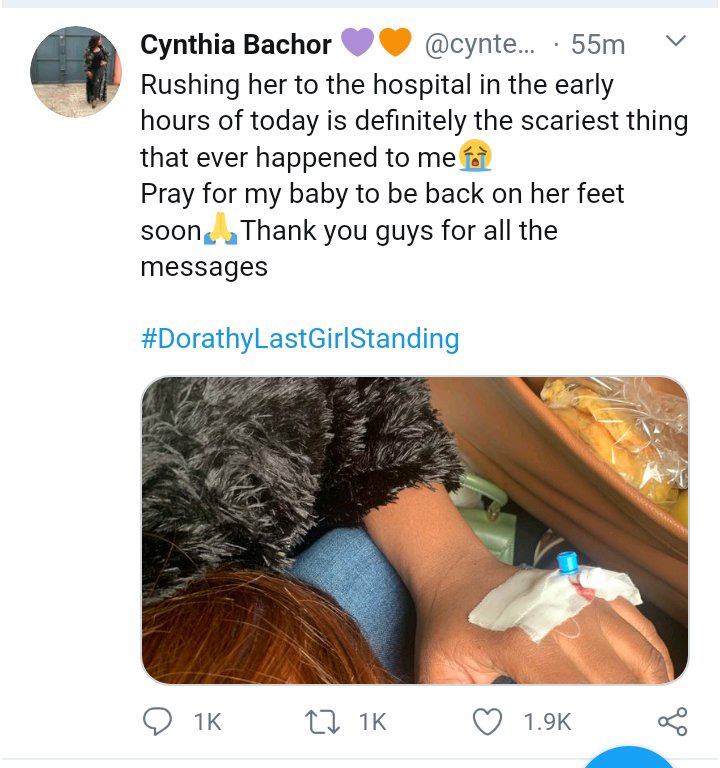Tap the praying hands emoji in tweet

[221, 228]
